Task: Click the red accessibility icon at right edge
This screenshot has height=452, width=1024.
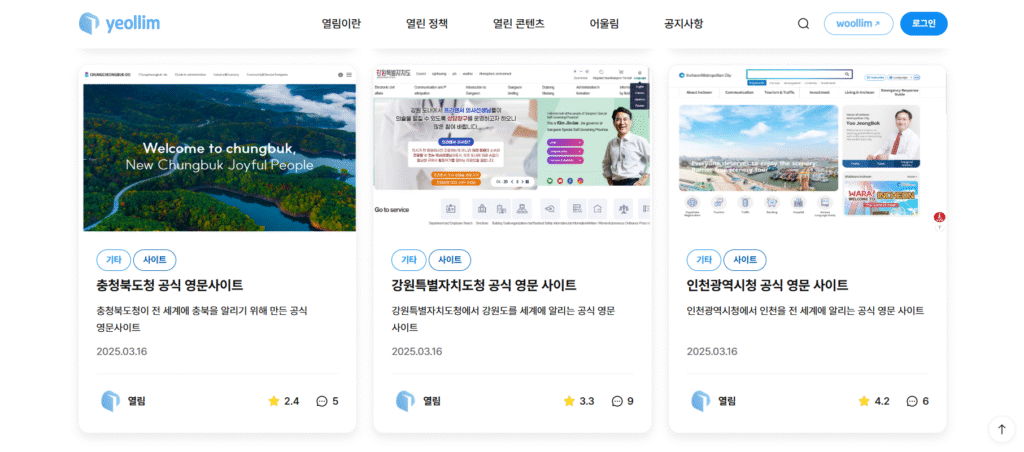Action: pyautogui.click(x=939, y=217)
